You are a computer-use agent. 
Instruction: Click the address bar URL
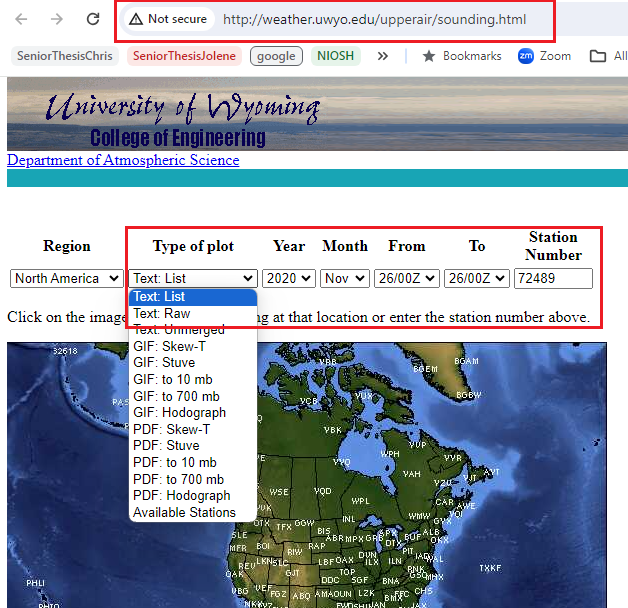pos(374,19)
